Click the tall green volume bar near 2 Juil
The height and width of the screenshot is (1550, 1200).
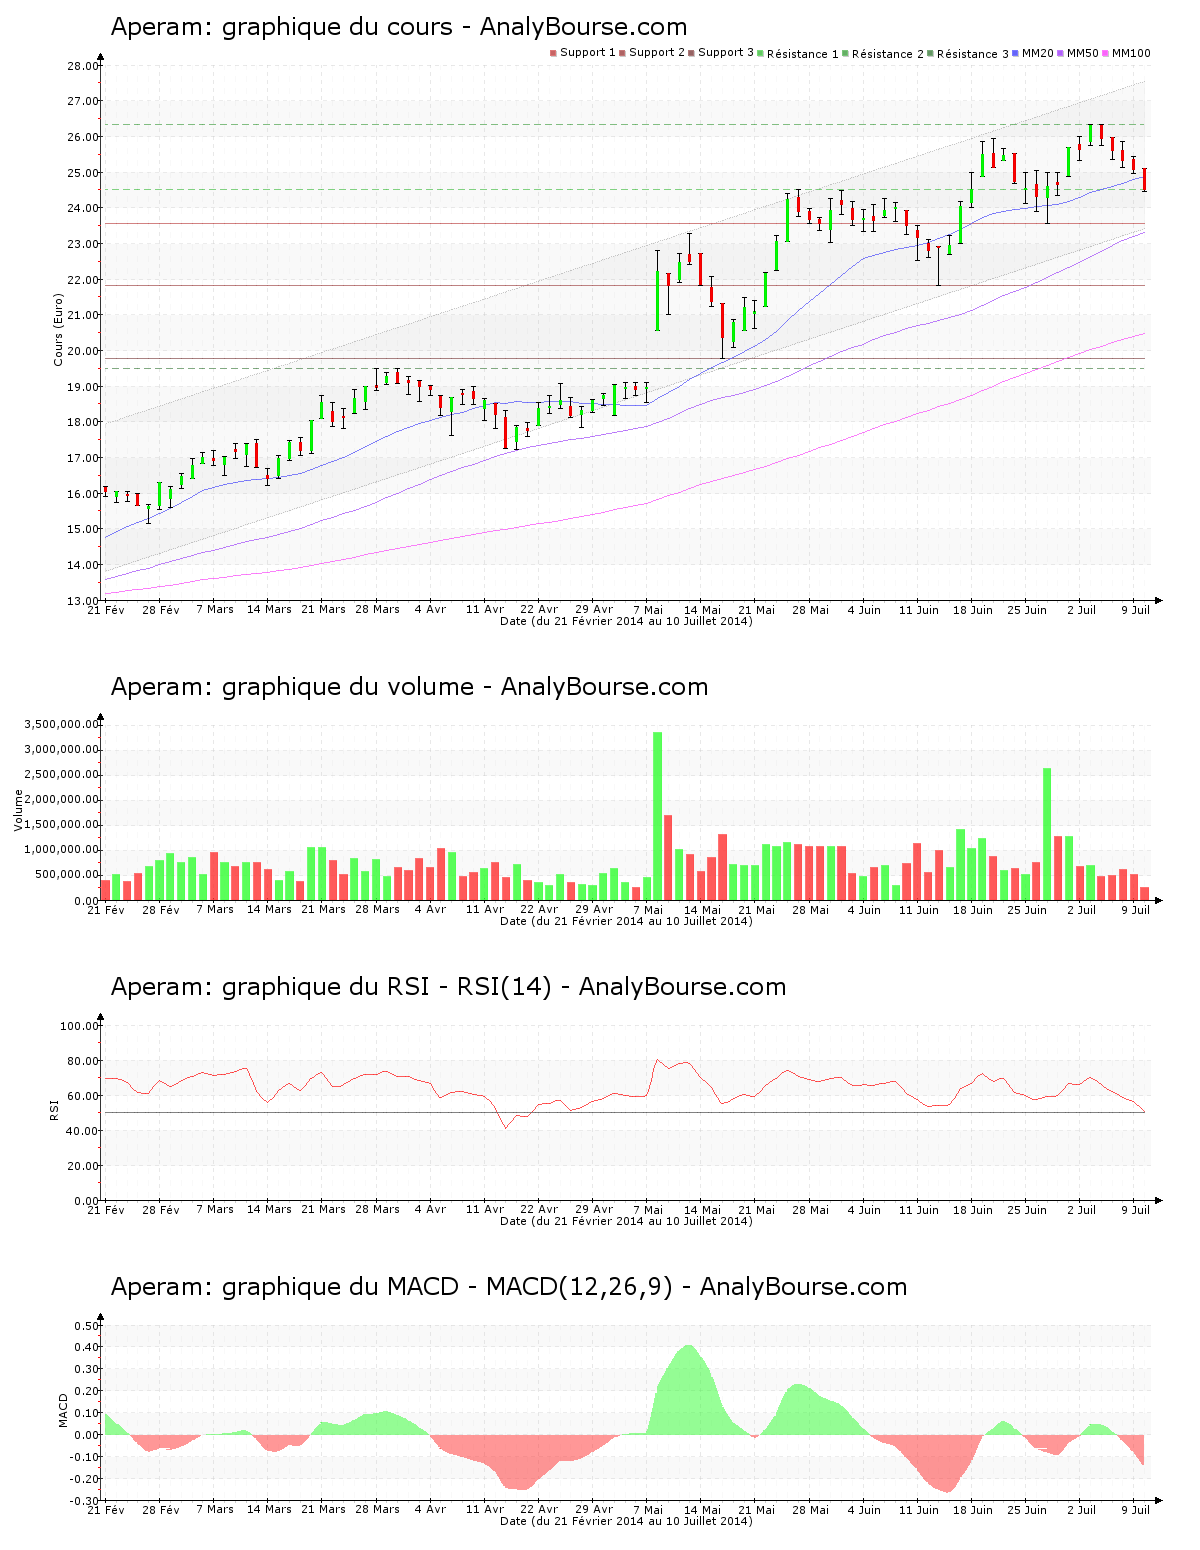coord(1047,834)
